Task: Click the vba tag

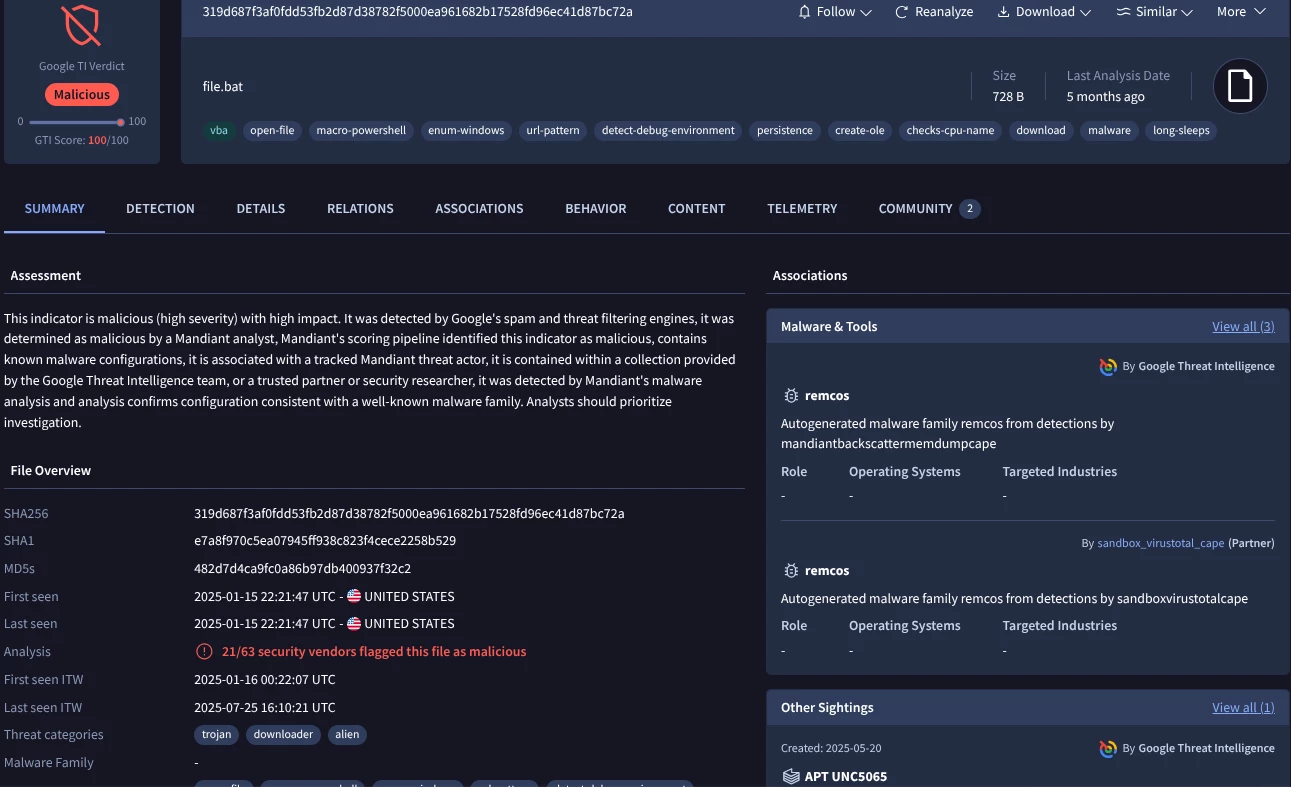Action: coord(218,130)
